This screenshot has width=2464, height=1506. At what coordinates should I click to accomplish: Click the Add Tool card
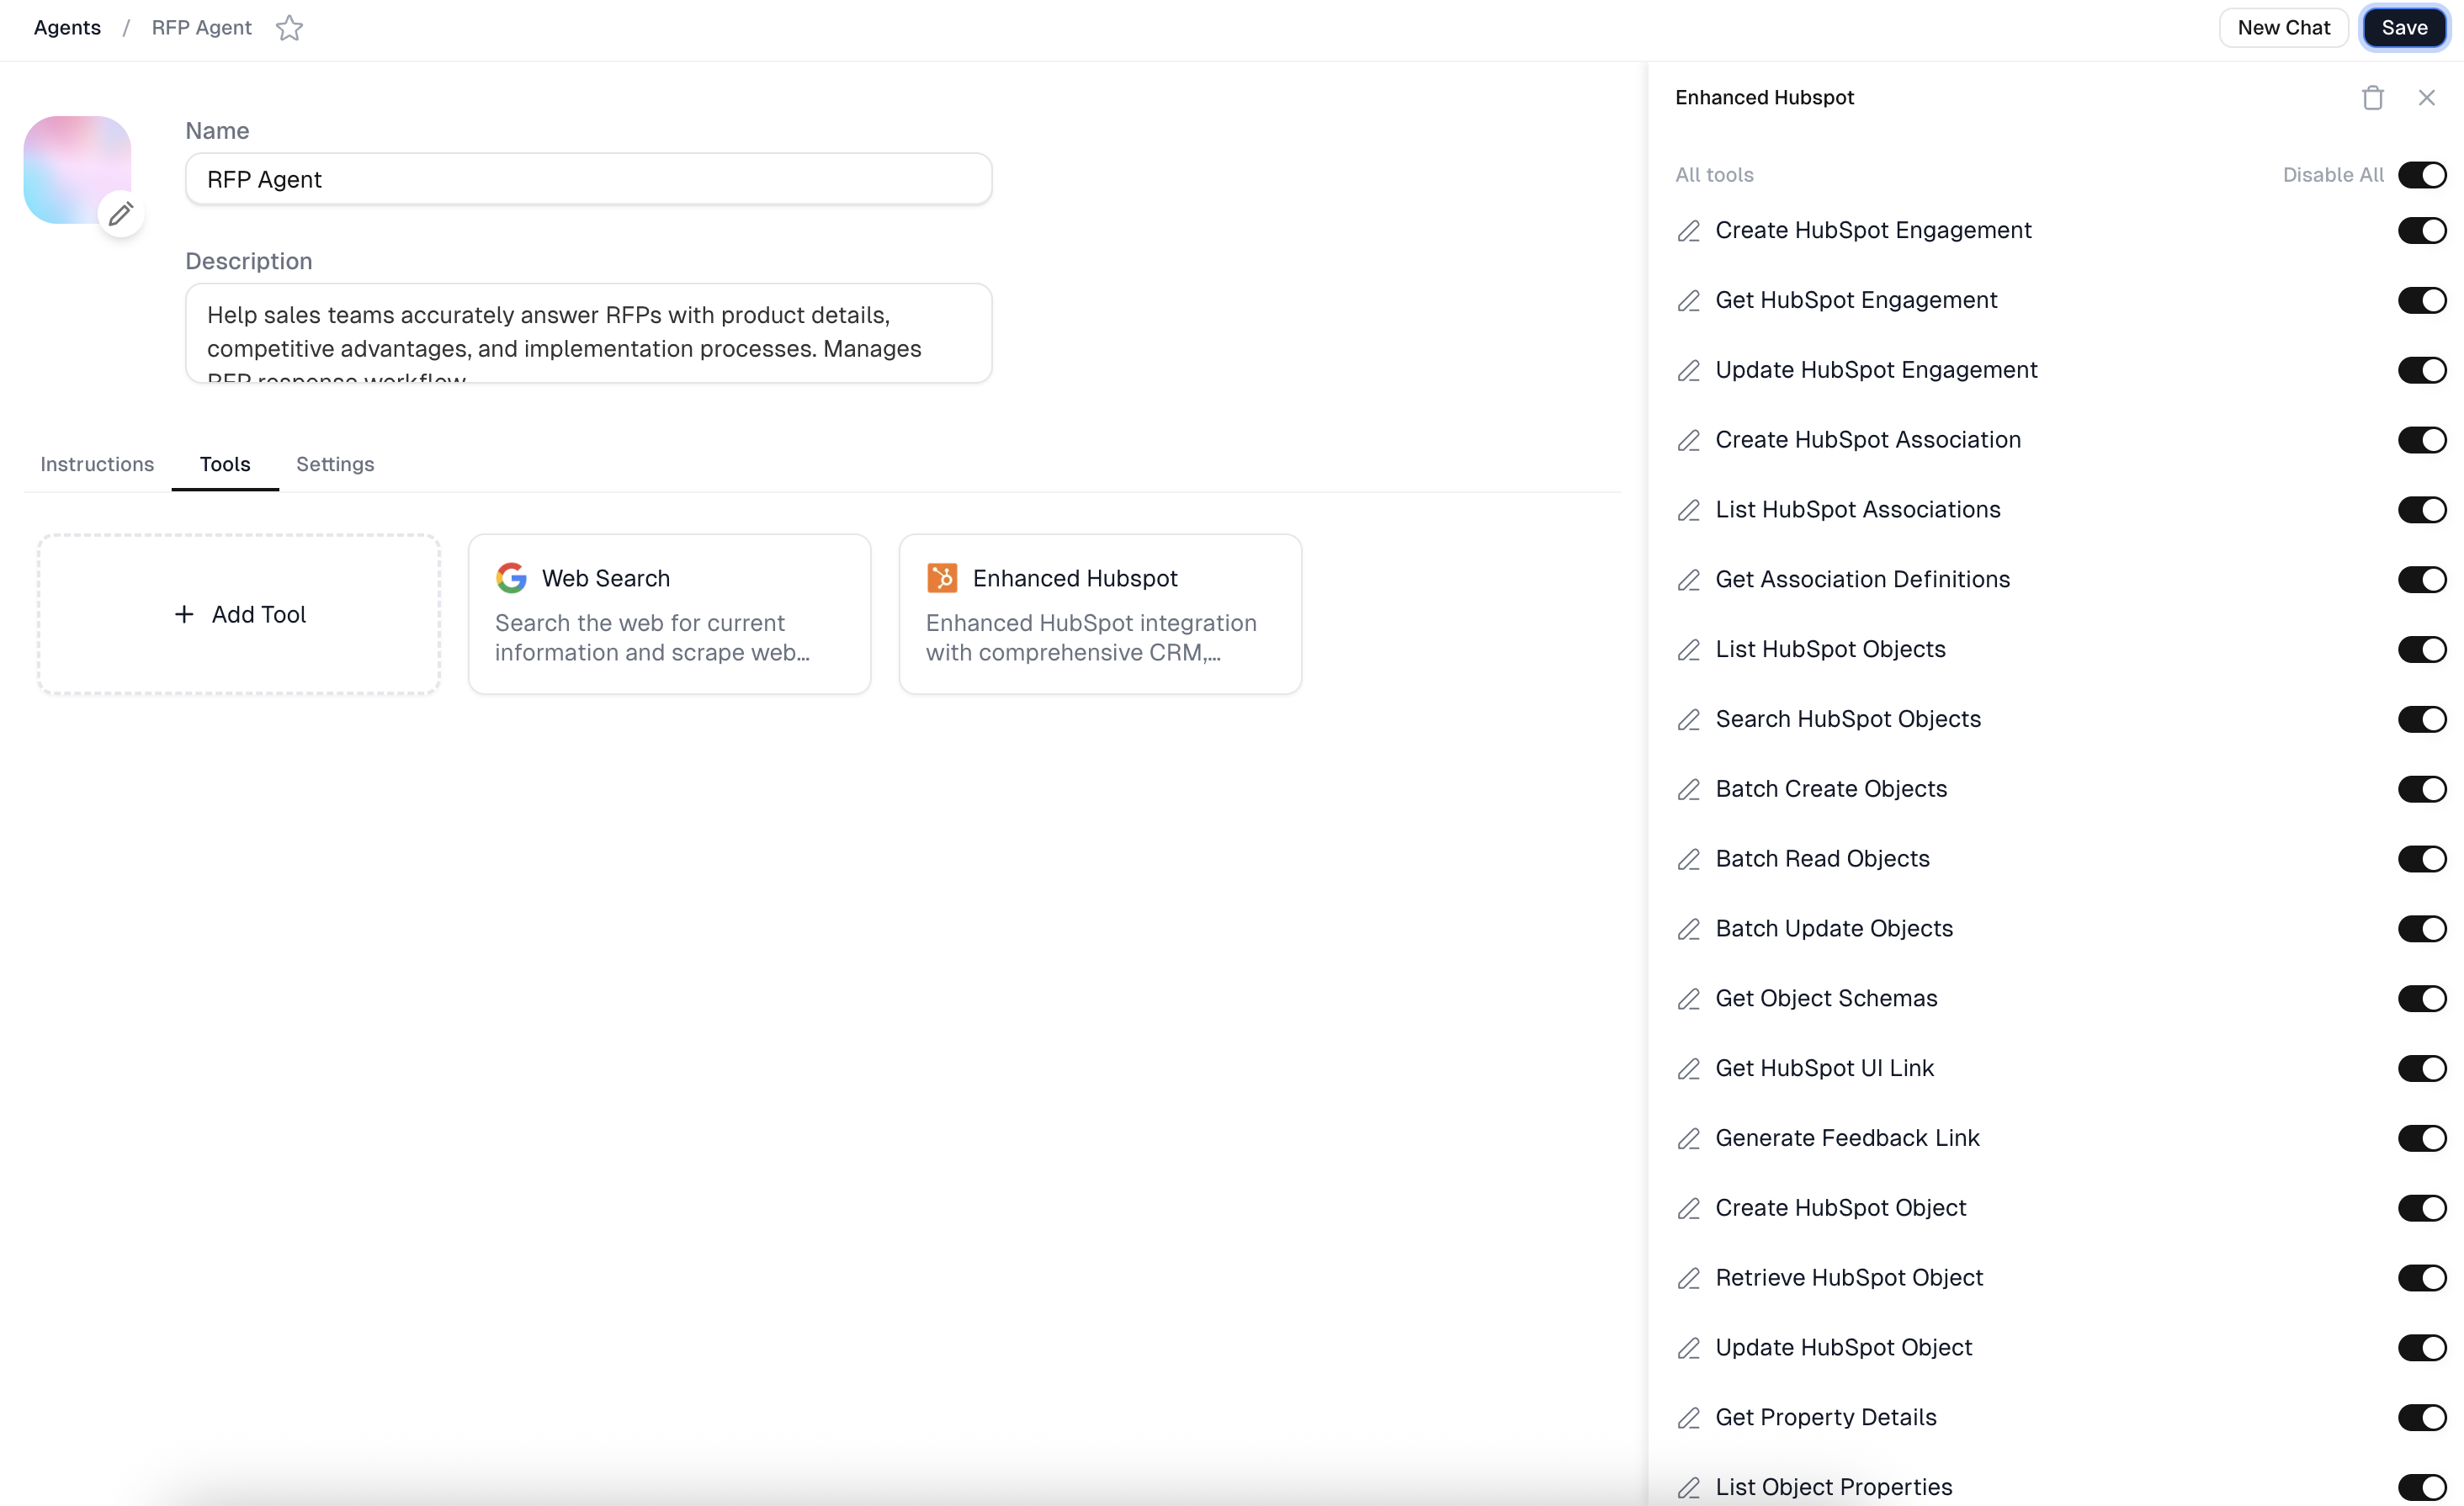click(239, 614)
